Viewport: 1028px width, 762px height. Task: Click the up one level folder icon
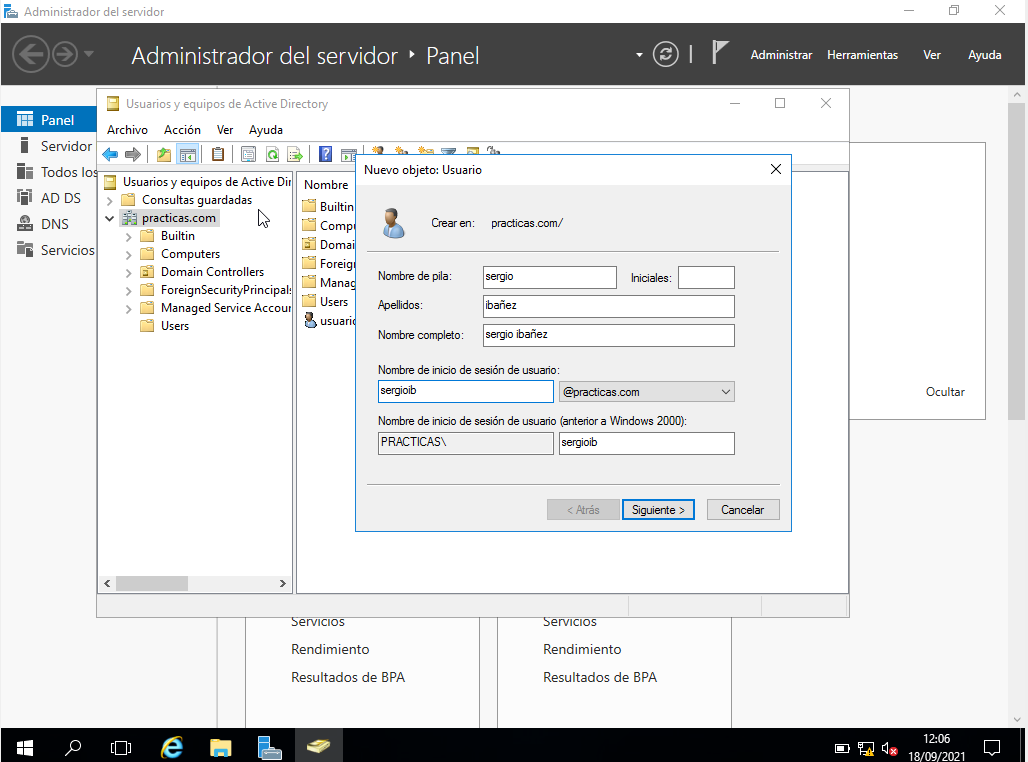pyautogui.click(x=163, y=154)
